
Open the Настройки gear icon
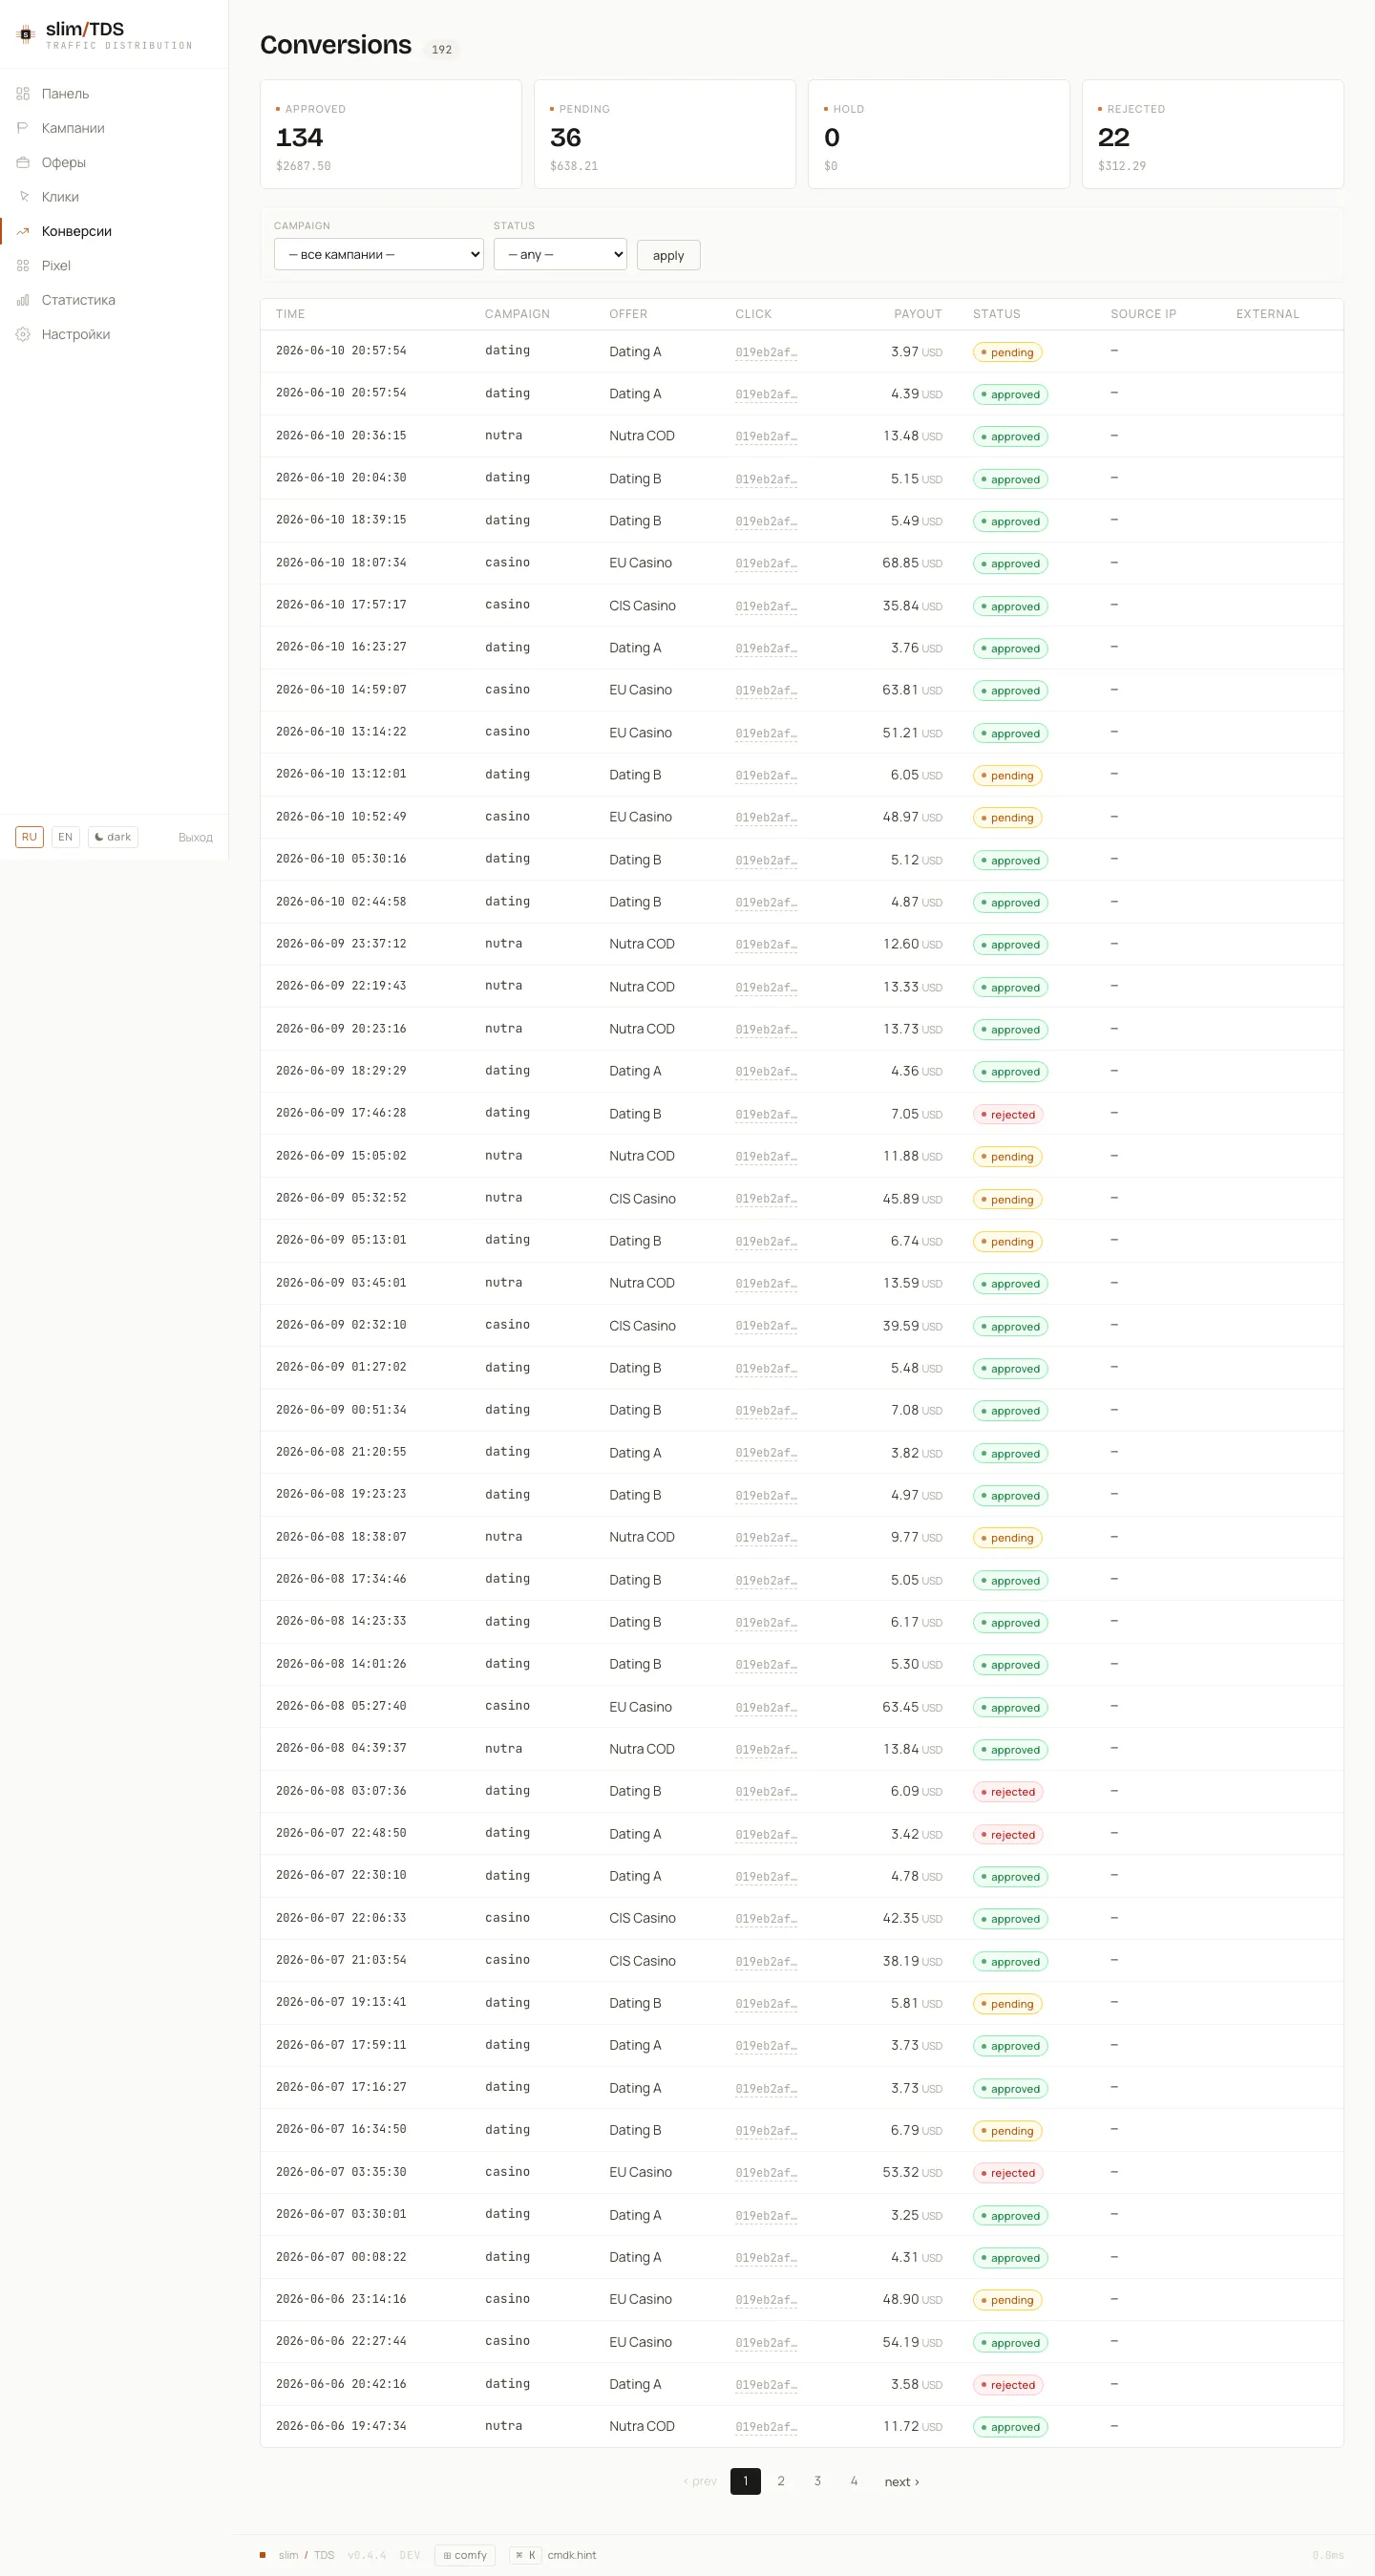23,334
